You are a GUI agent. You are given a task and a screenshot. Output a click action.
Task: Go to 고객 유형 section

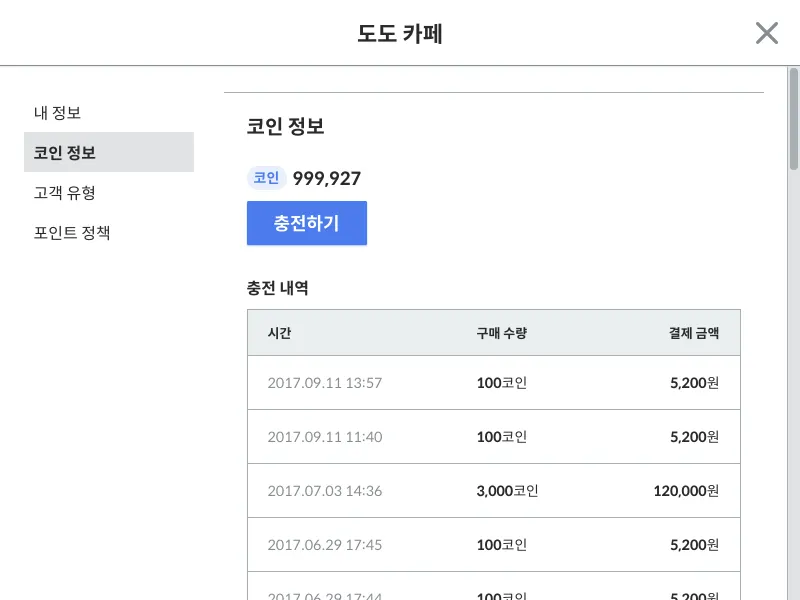coord(64,193)
